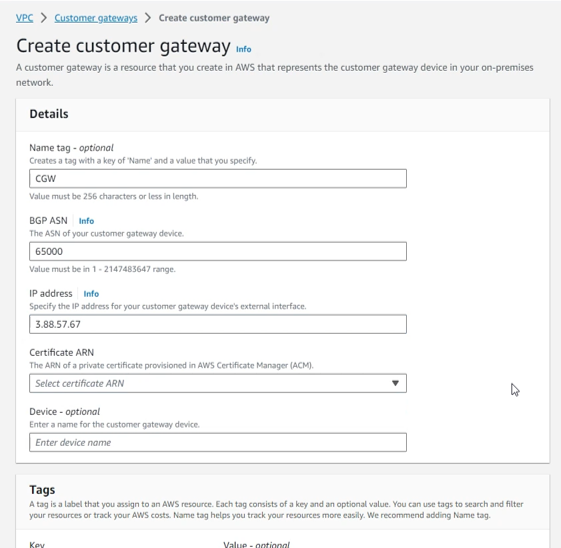Go to Customer gateways breadcrumb
Viewport: 561px width, 548px height.
[96, 18]
